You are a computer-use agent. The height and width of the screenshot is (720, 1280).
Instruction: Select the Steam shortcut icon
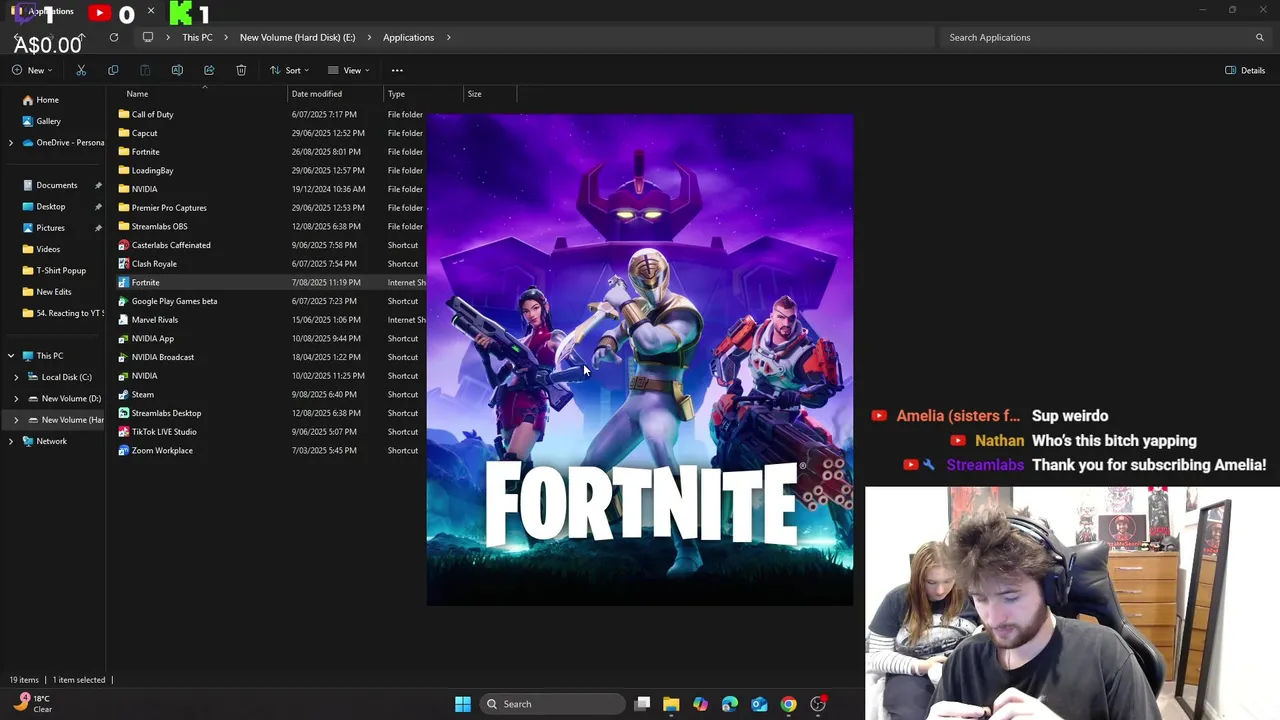coord(124,394)
